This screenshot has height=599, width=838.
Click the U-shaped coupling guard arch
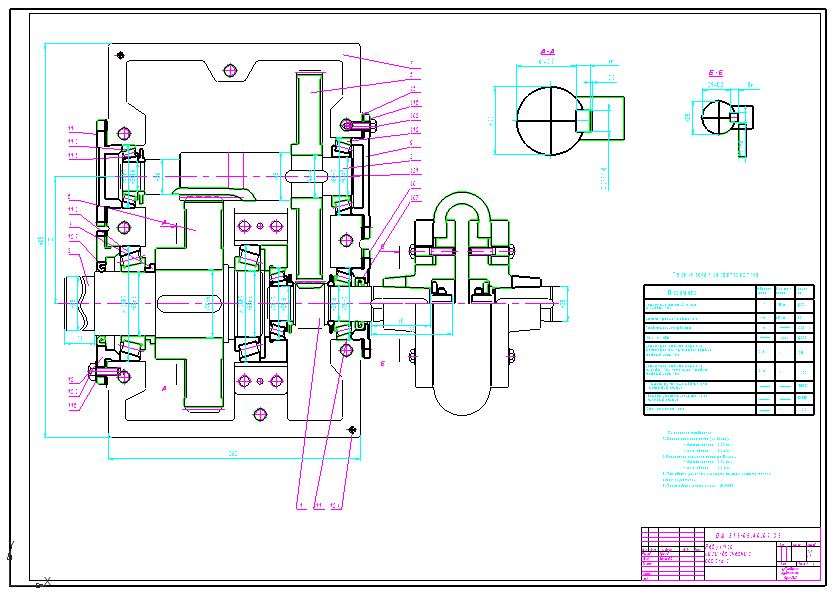click(x=462, y=213)
